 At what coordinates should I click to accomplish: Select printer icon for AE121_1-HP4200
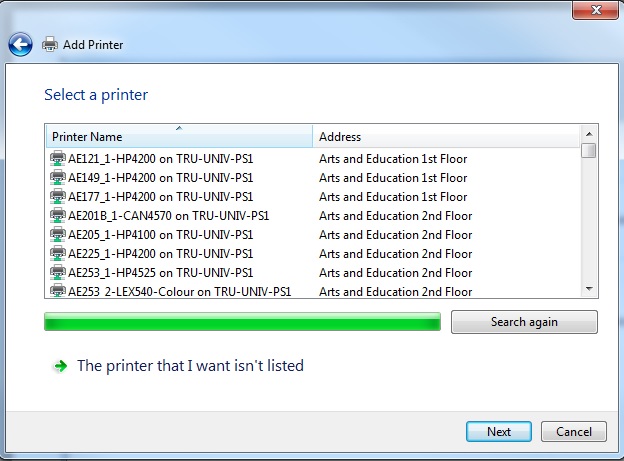click(58, 158)
